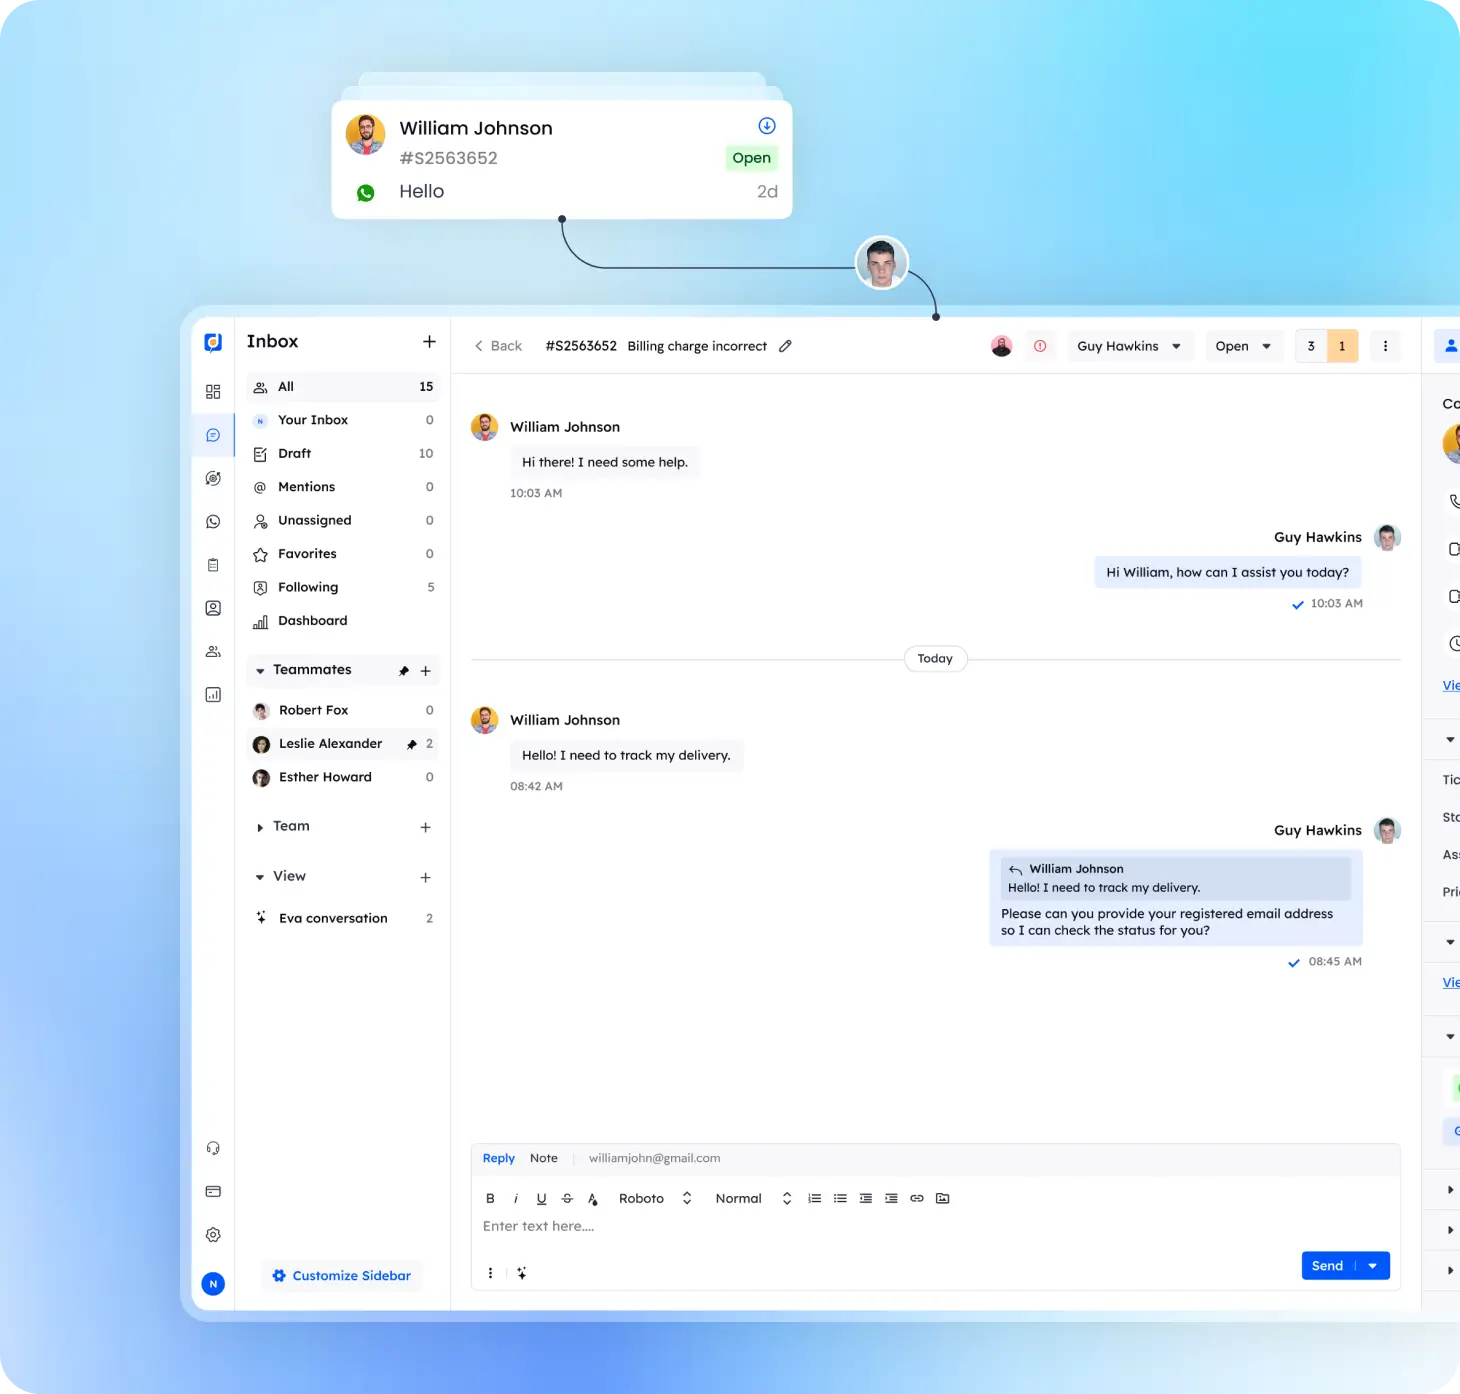Apply underline formatting in reply editor
This screenshot has width=1460, height=1394.
click(541, 1198)
